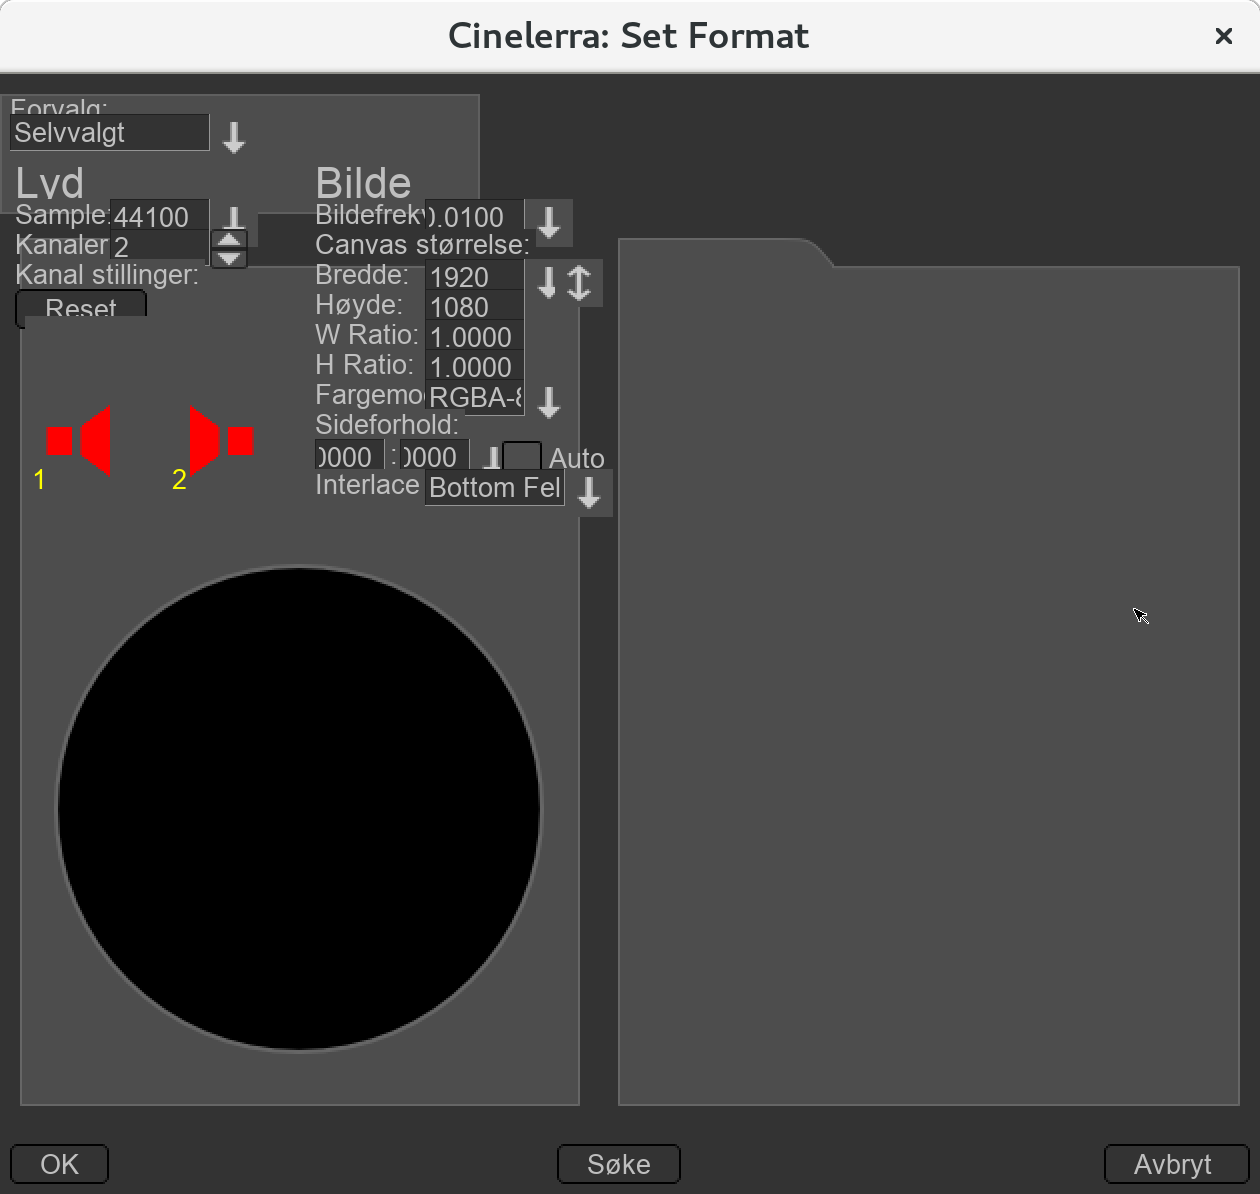
Task: Open the Selvvalgt preset dropdown arrow
Action: (x=234, y=137)
